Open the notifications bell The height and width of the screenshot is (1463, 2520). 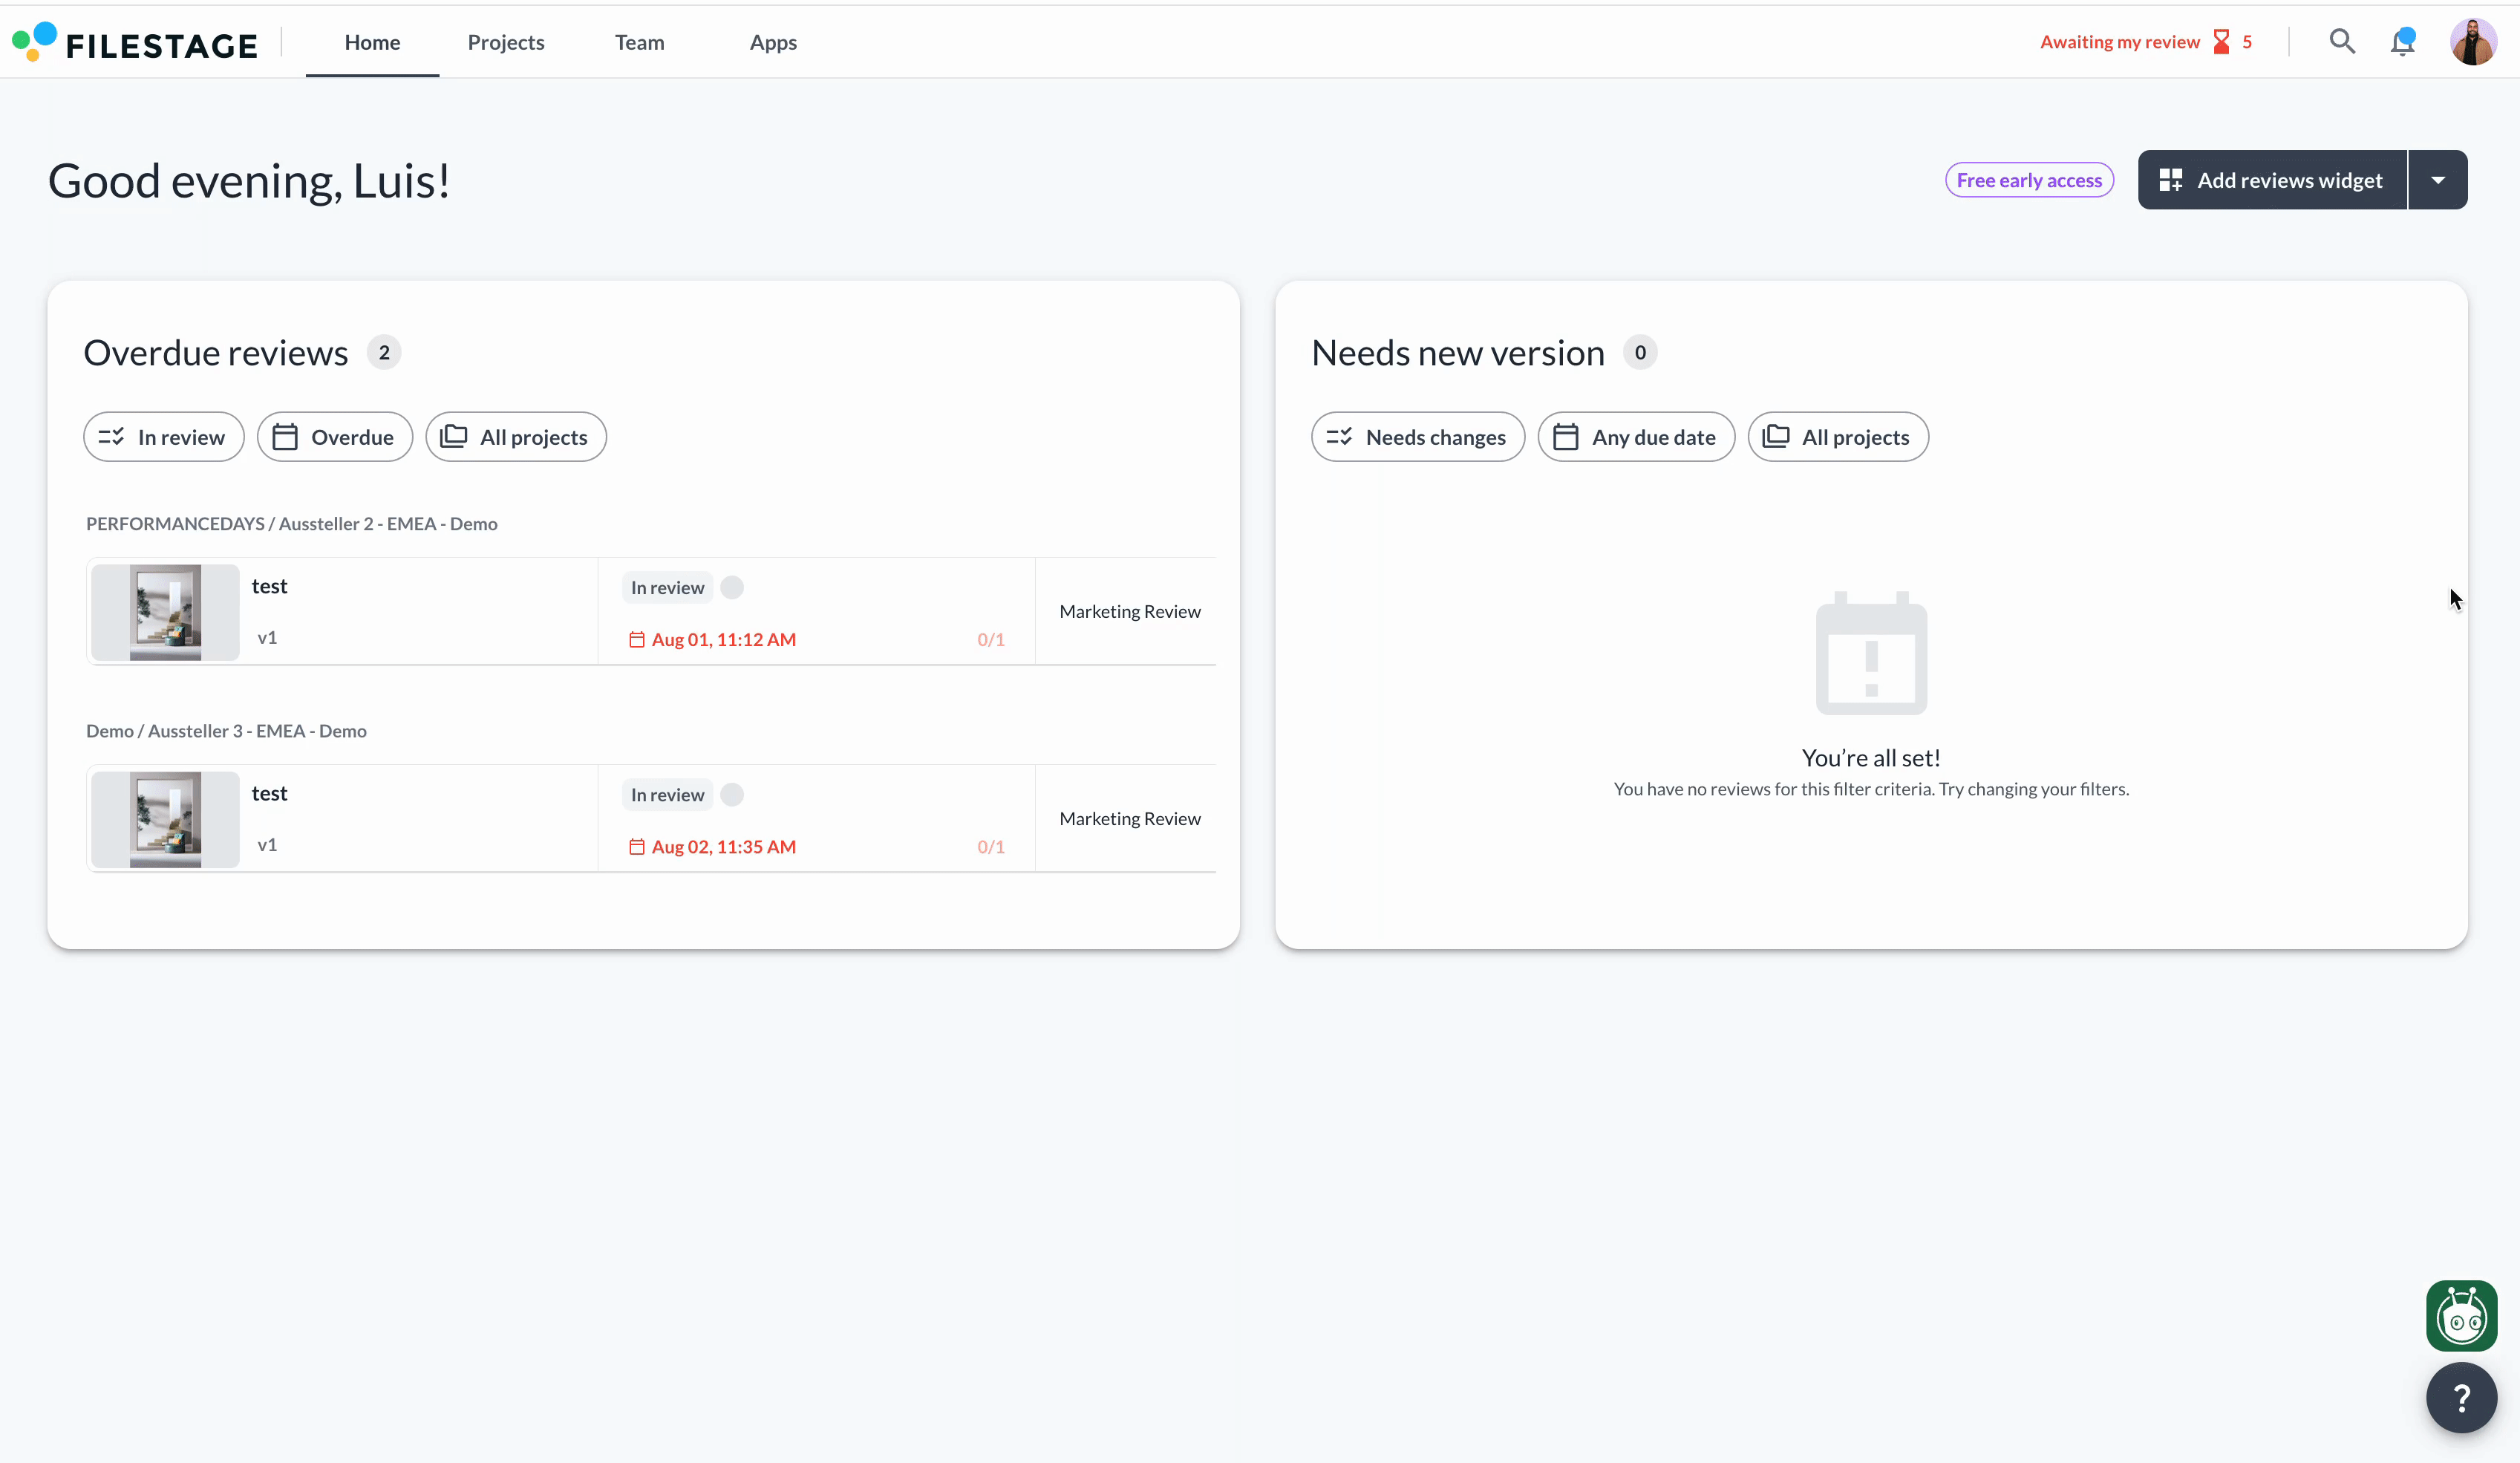point(2402,42)
